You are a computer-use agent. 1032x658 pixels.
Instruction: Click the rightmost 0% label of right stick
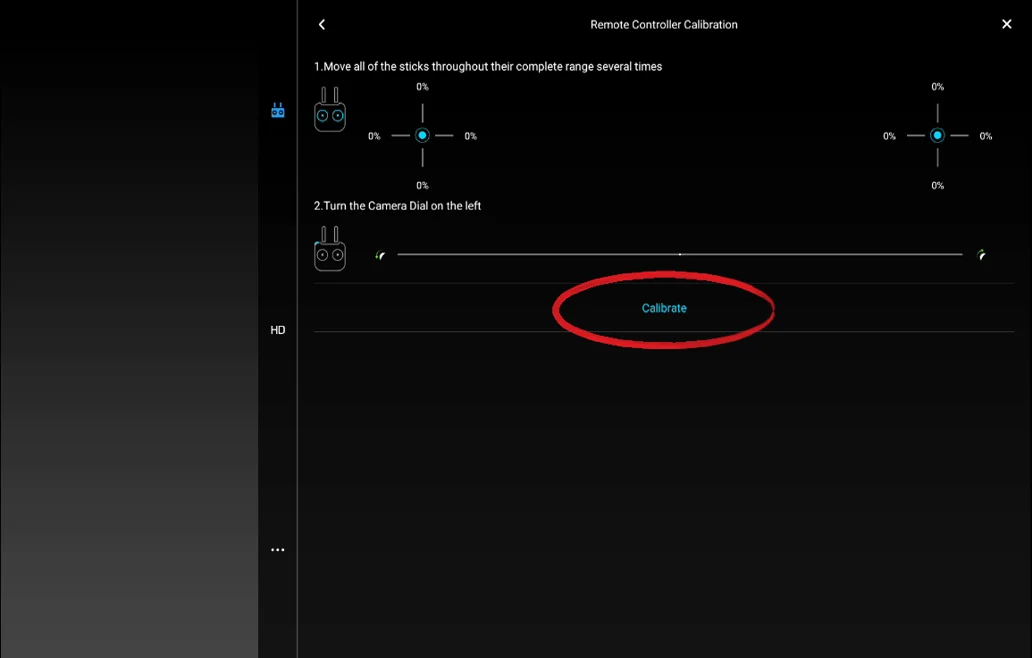(x=985, y=136)
